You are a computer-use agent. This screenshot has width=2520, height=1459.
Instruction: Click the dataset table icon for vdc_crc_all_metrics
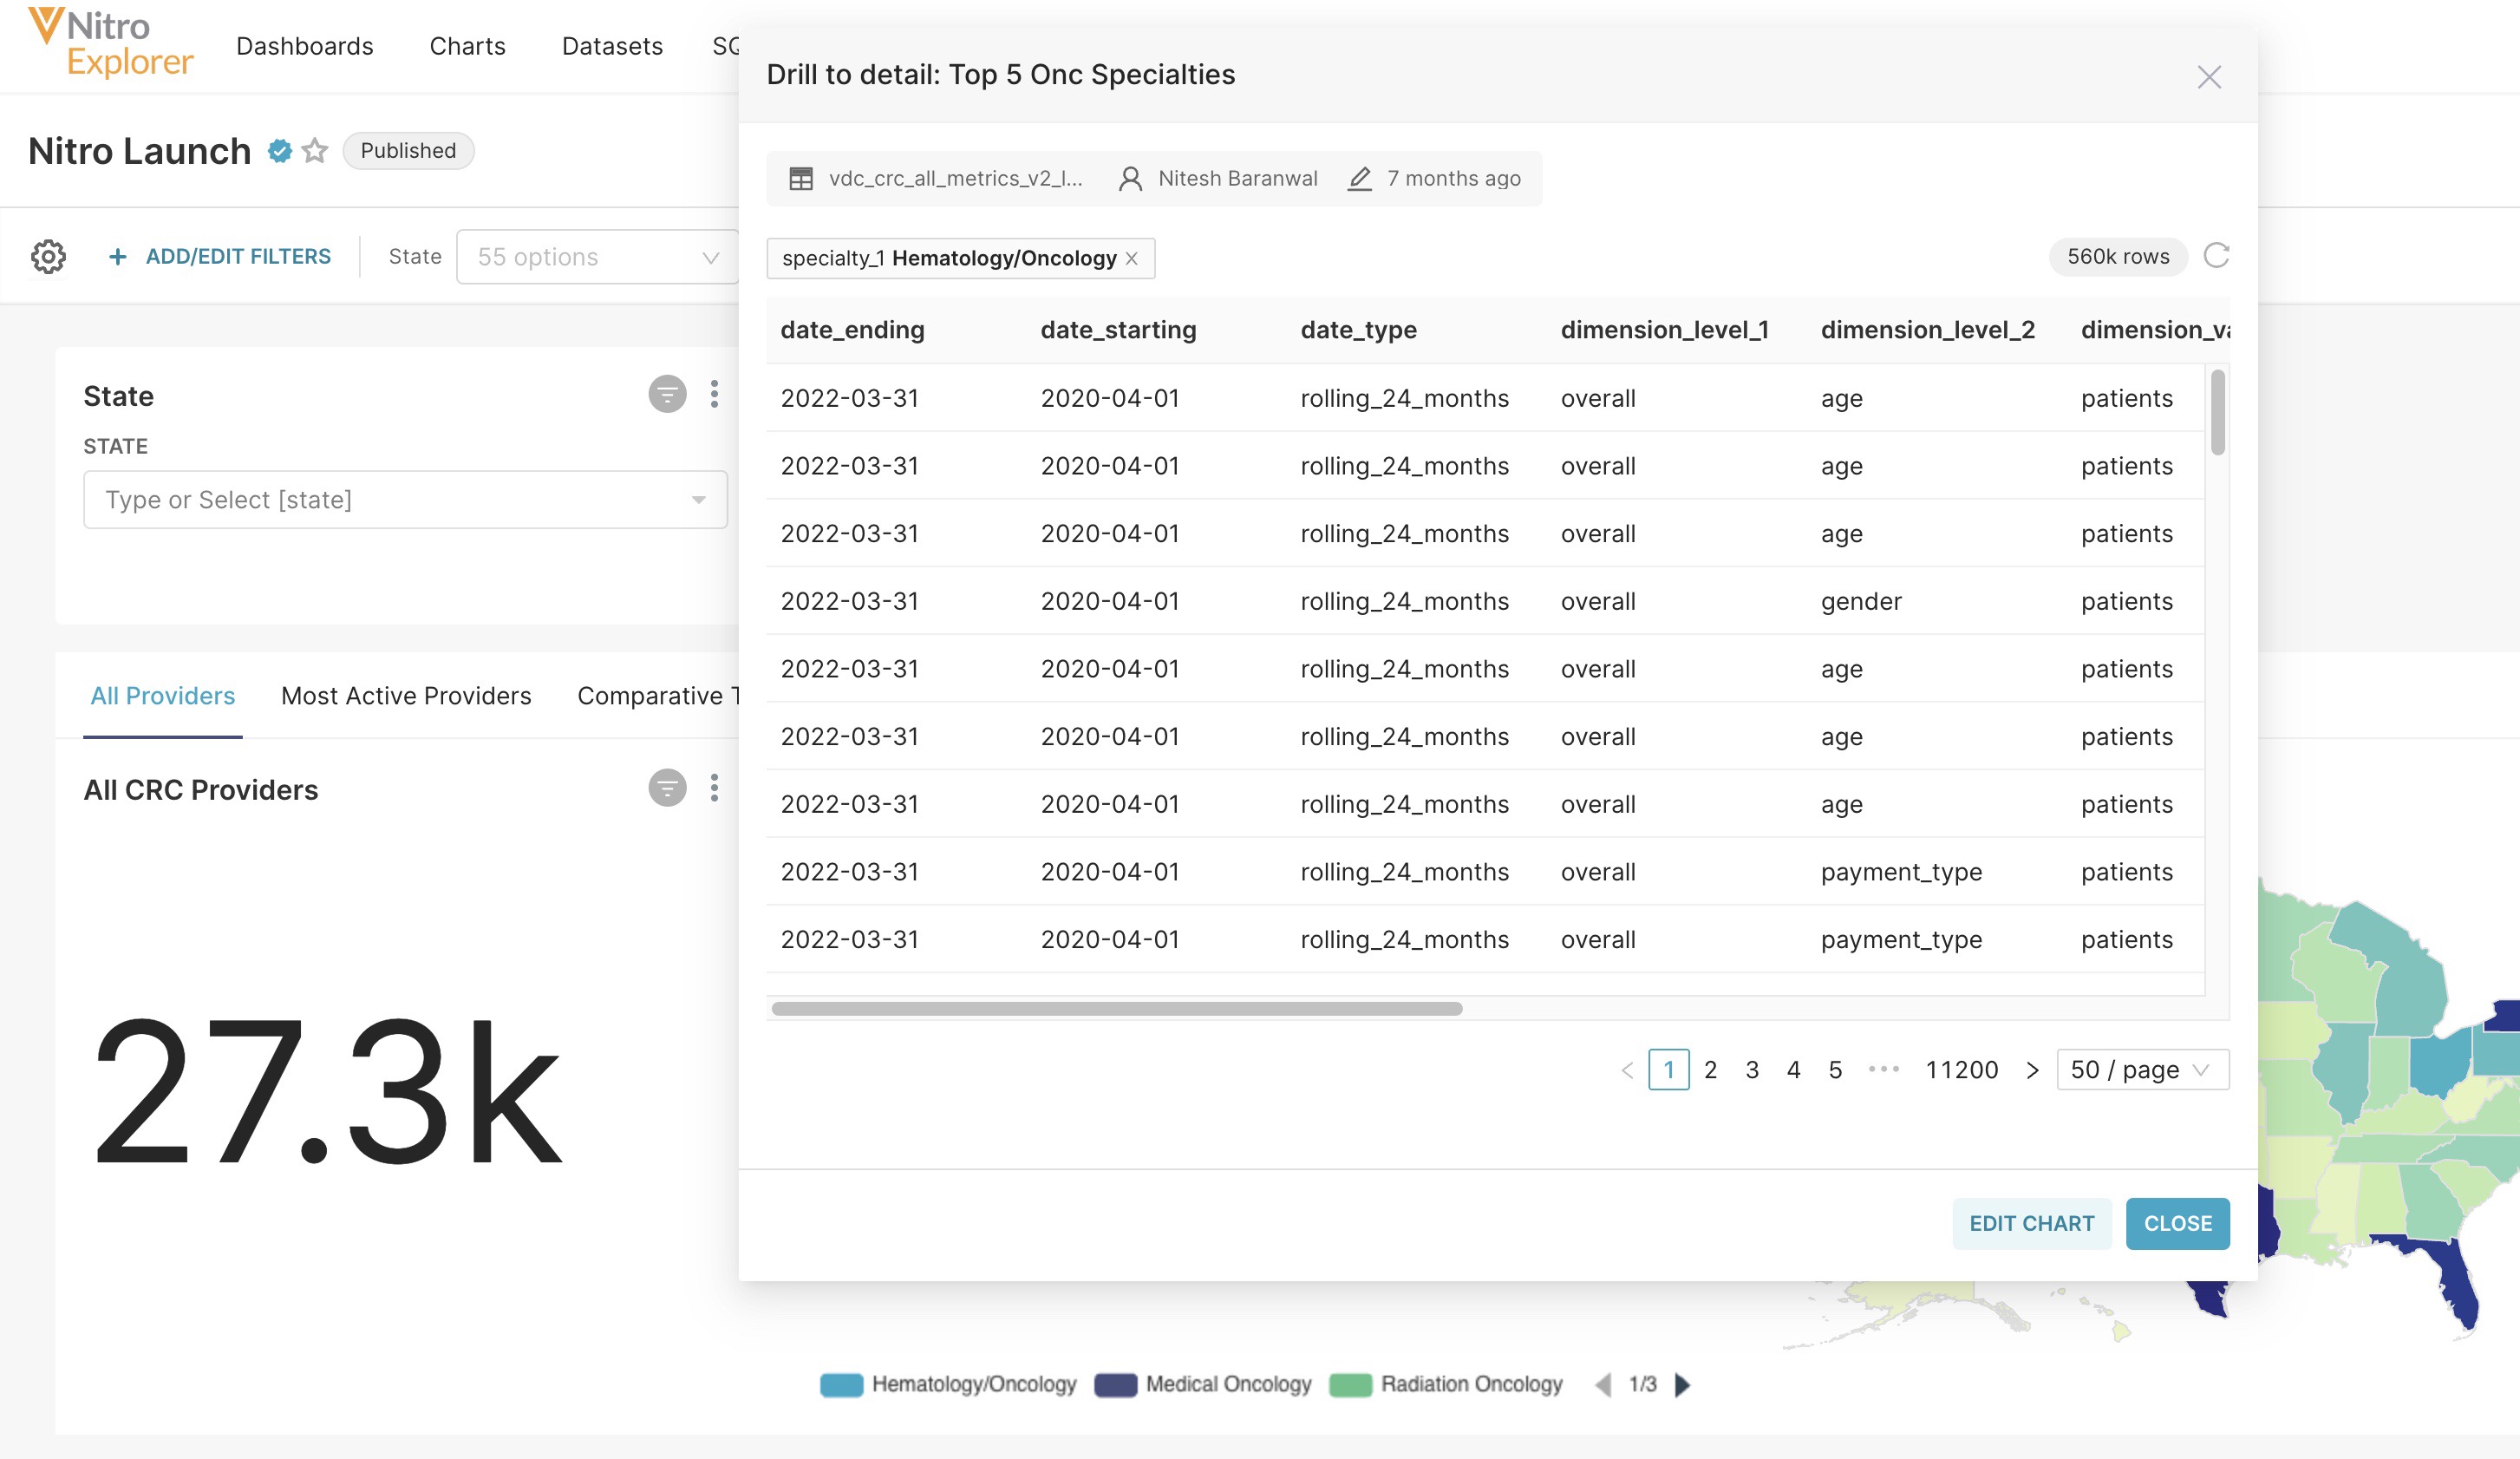click(x=801, y=179)
